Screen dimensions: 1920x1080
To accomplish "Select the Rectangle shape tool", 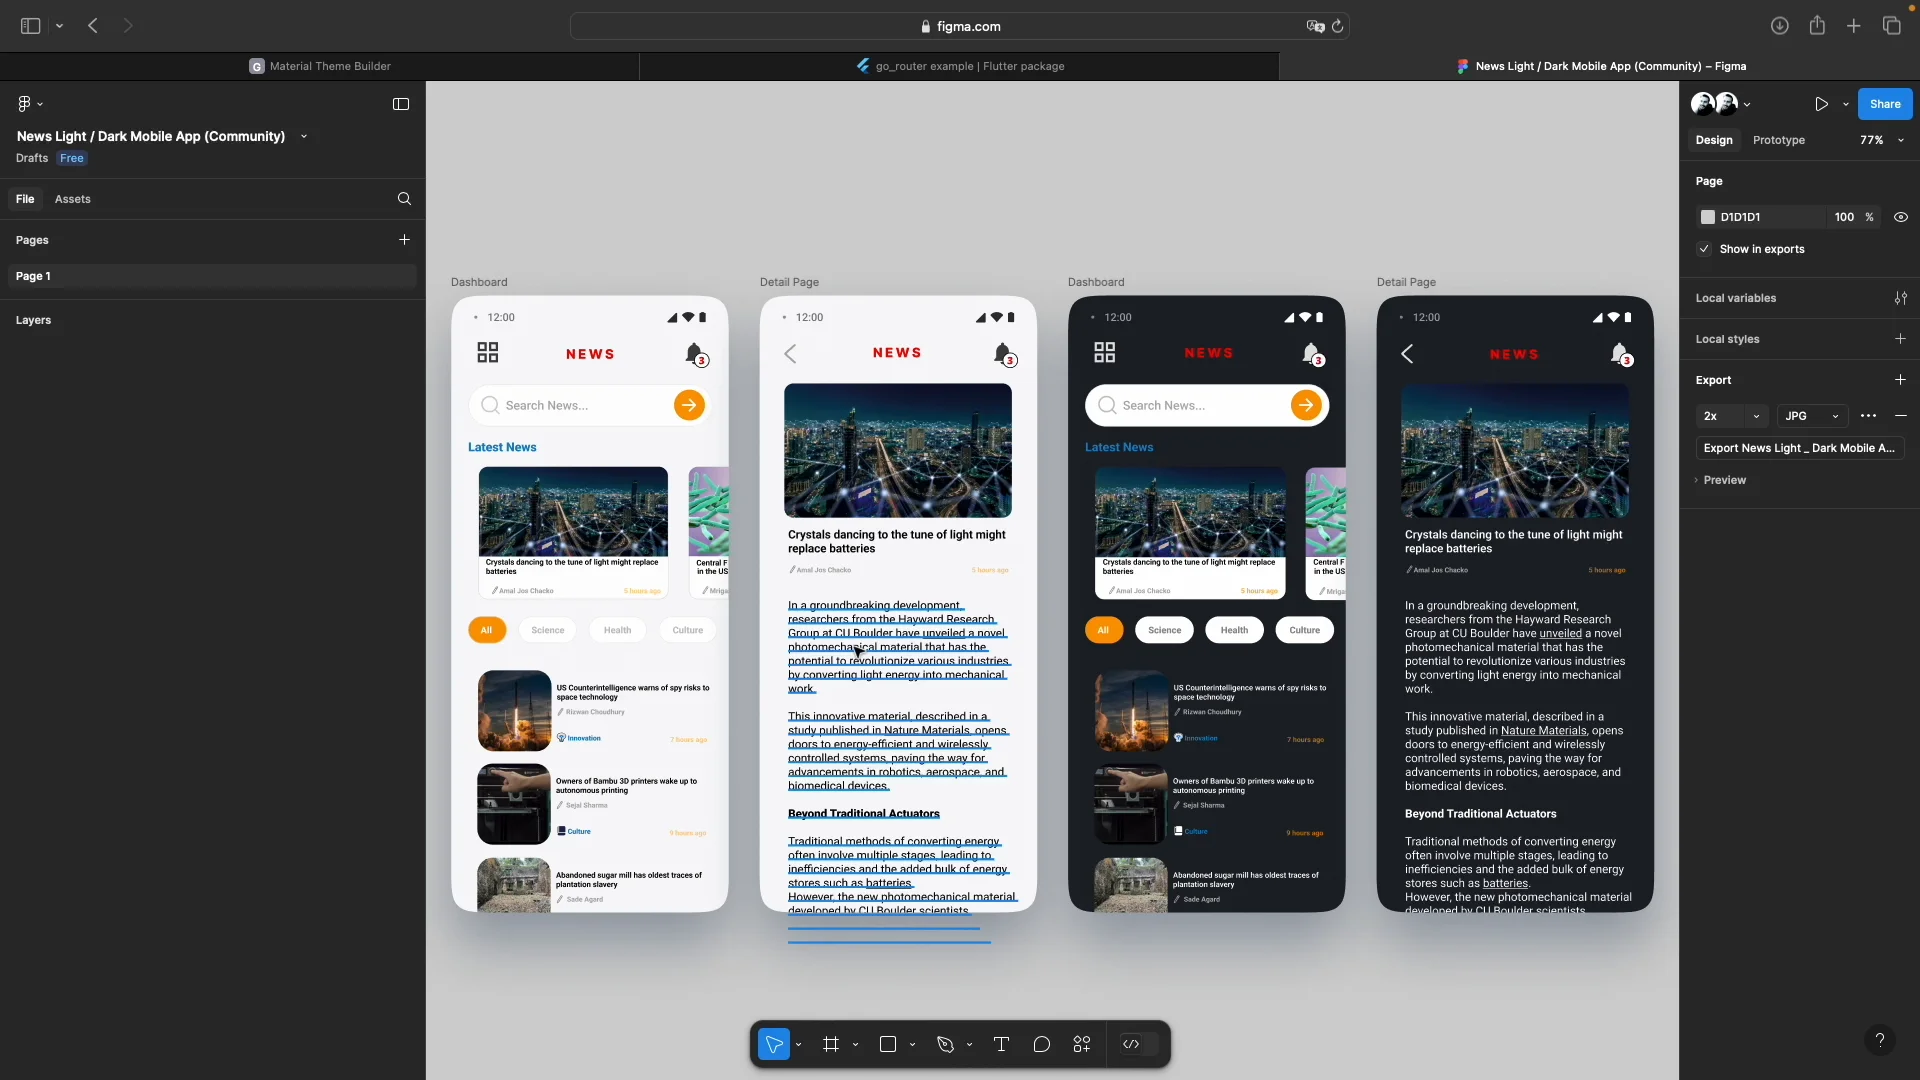I will 887,1044.
